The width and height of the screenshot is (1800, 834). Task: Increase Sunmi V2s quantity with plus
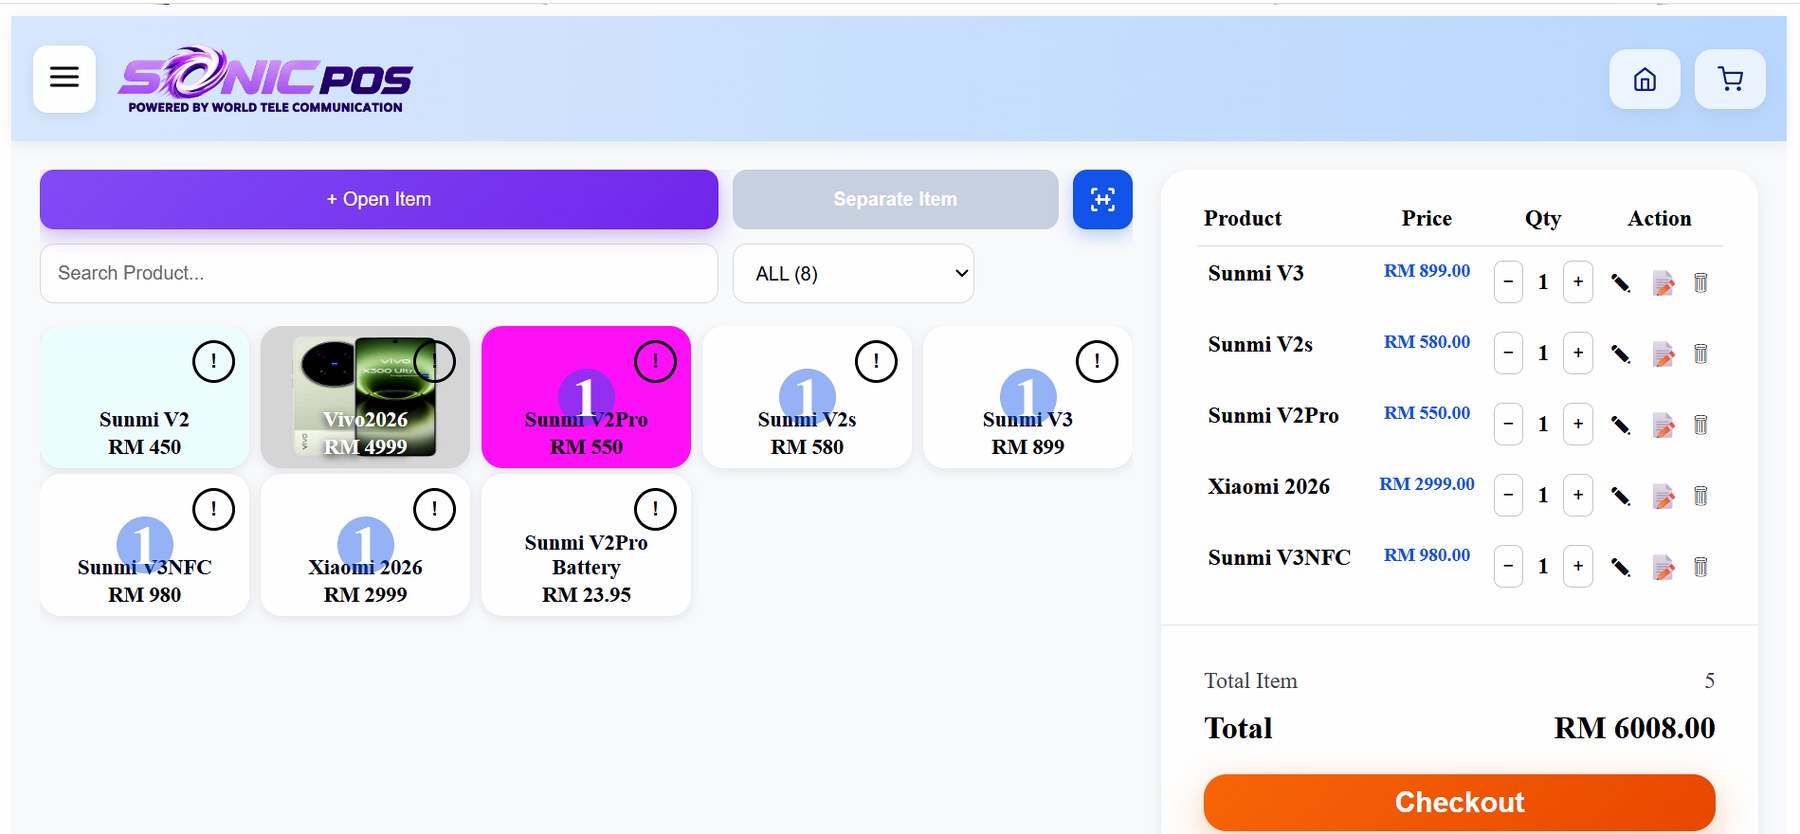[x=1578, y=353]
